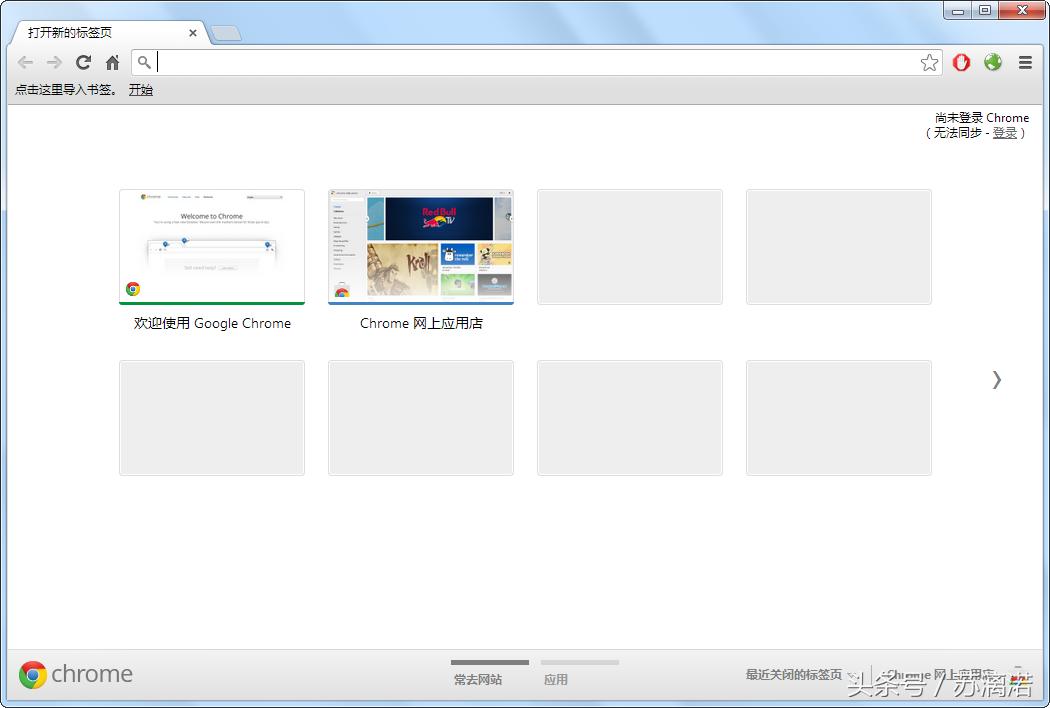
Task: Close the 打开新的标签页 tab
Action: pyautogui.click(x=193, y=33)
